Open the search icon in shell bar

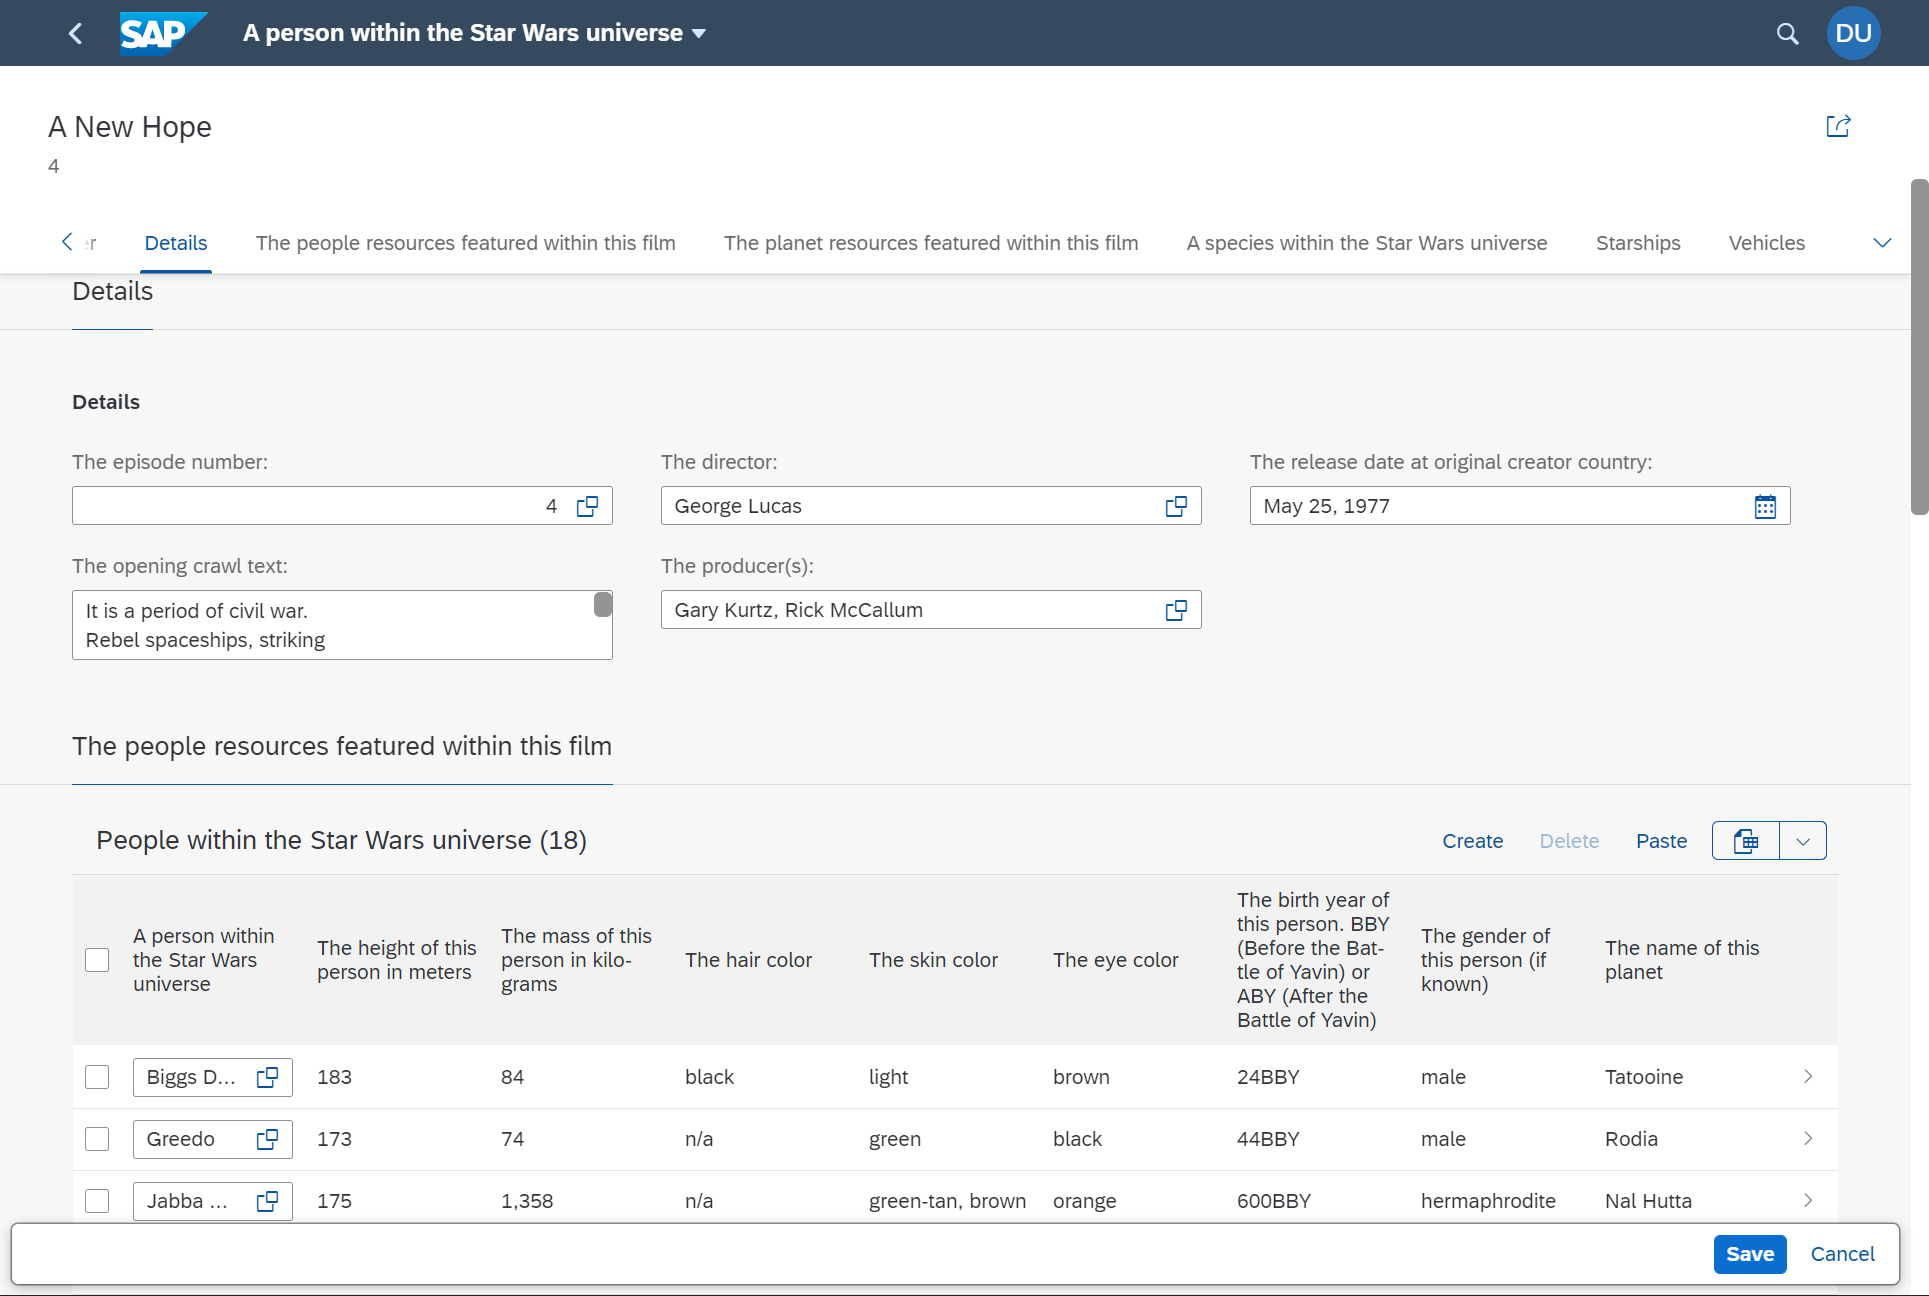[x=1787, y=33]
